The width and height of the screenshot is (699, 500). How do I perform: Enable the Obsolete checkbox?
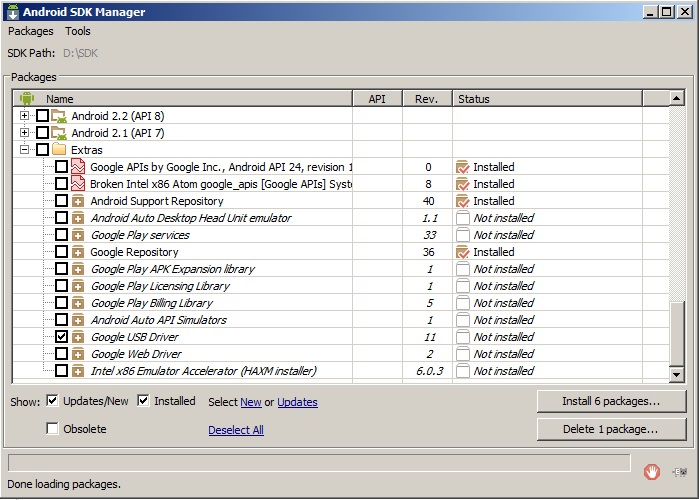53,429
